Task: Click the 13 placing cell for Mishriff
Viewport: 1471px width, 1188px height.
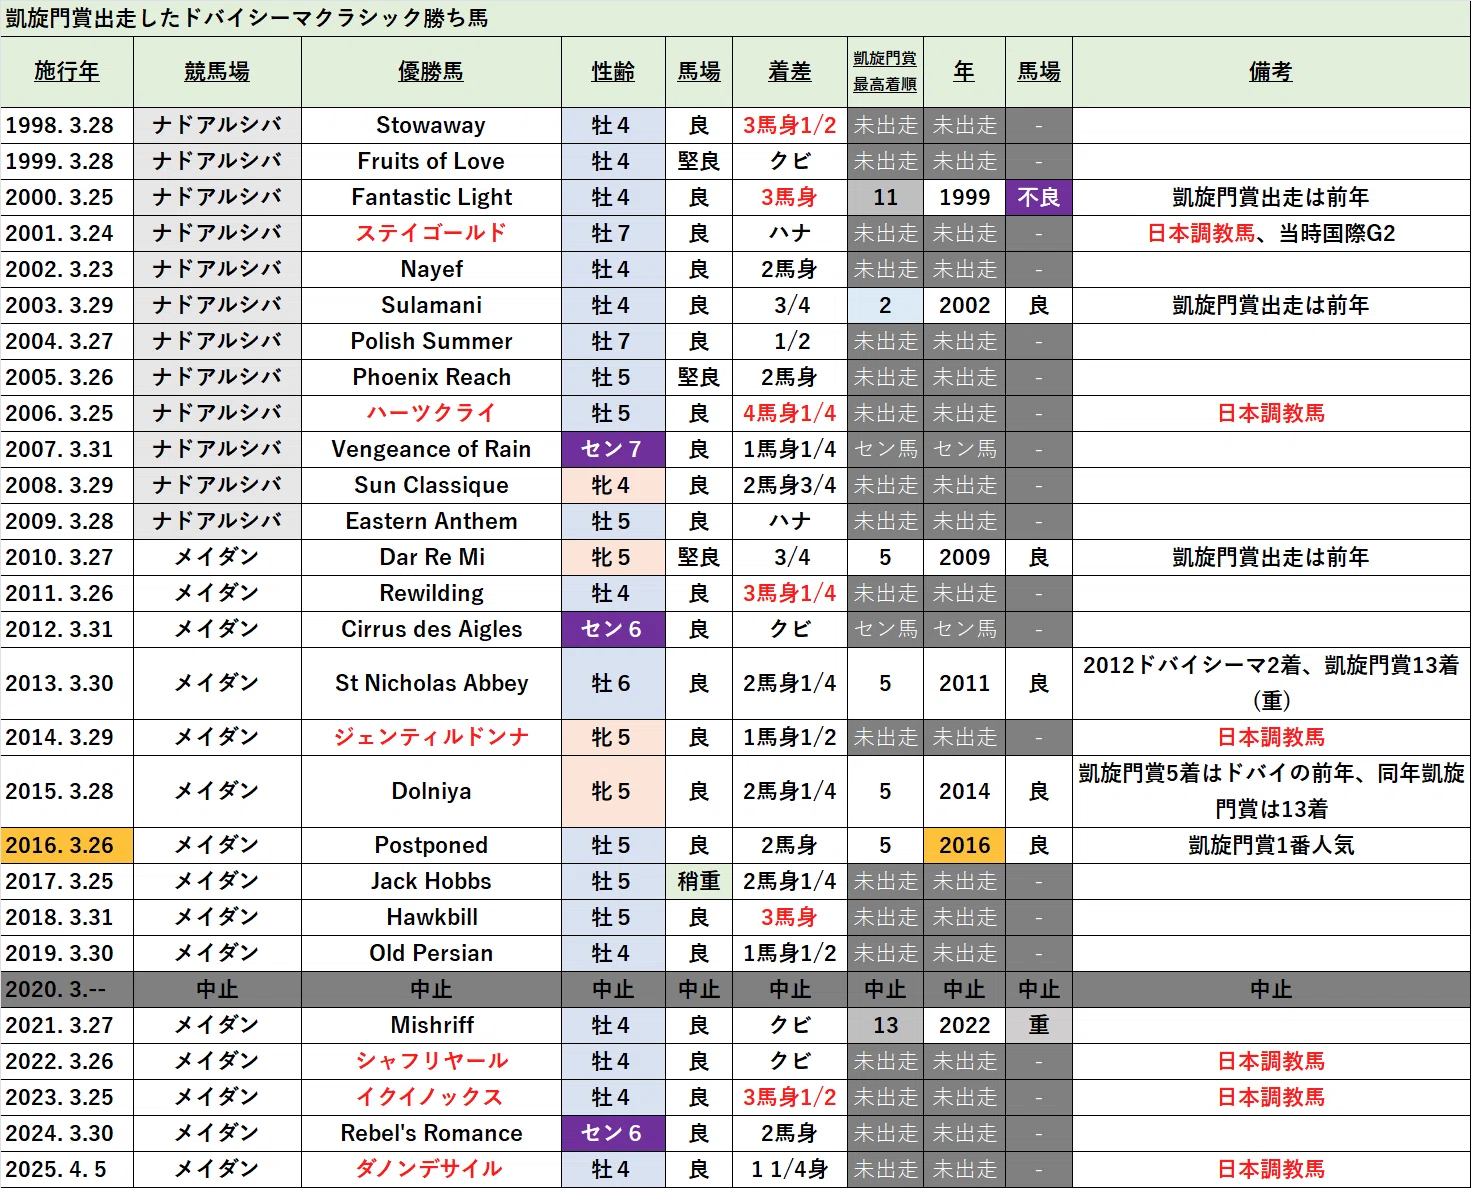Action: tap(885, 1025)
